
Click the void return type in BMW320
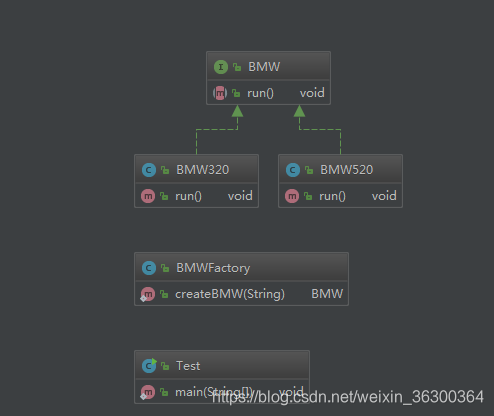tap(240, 196)
